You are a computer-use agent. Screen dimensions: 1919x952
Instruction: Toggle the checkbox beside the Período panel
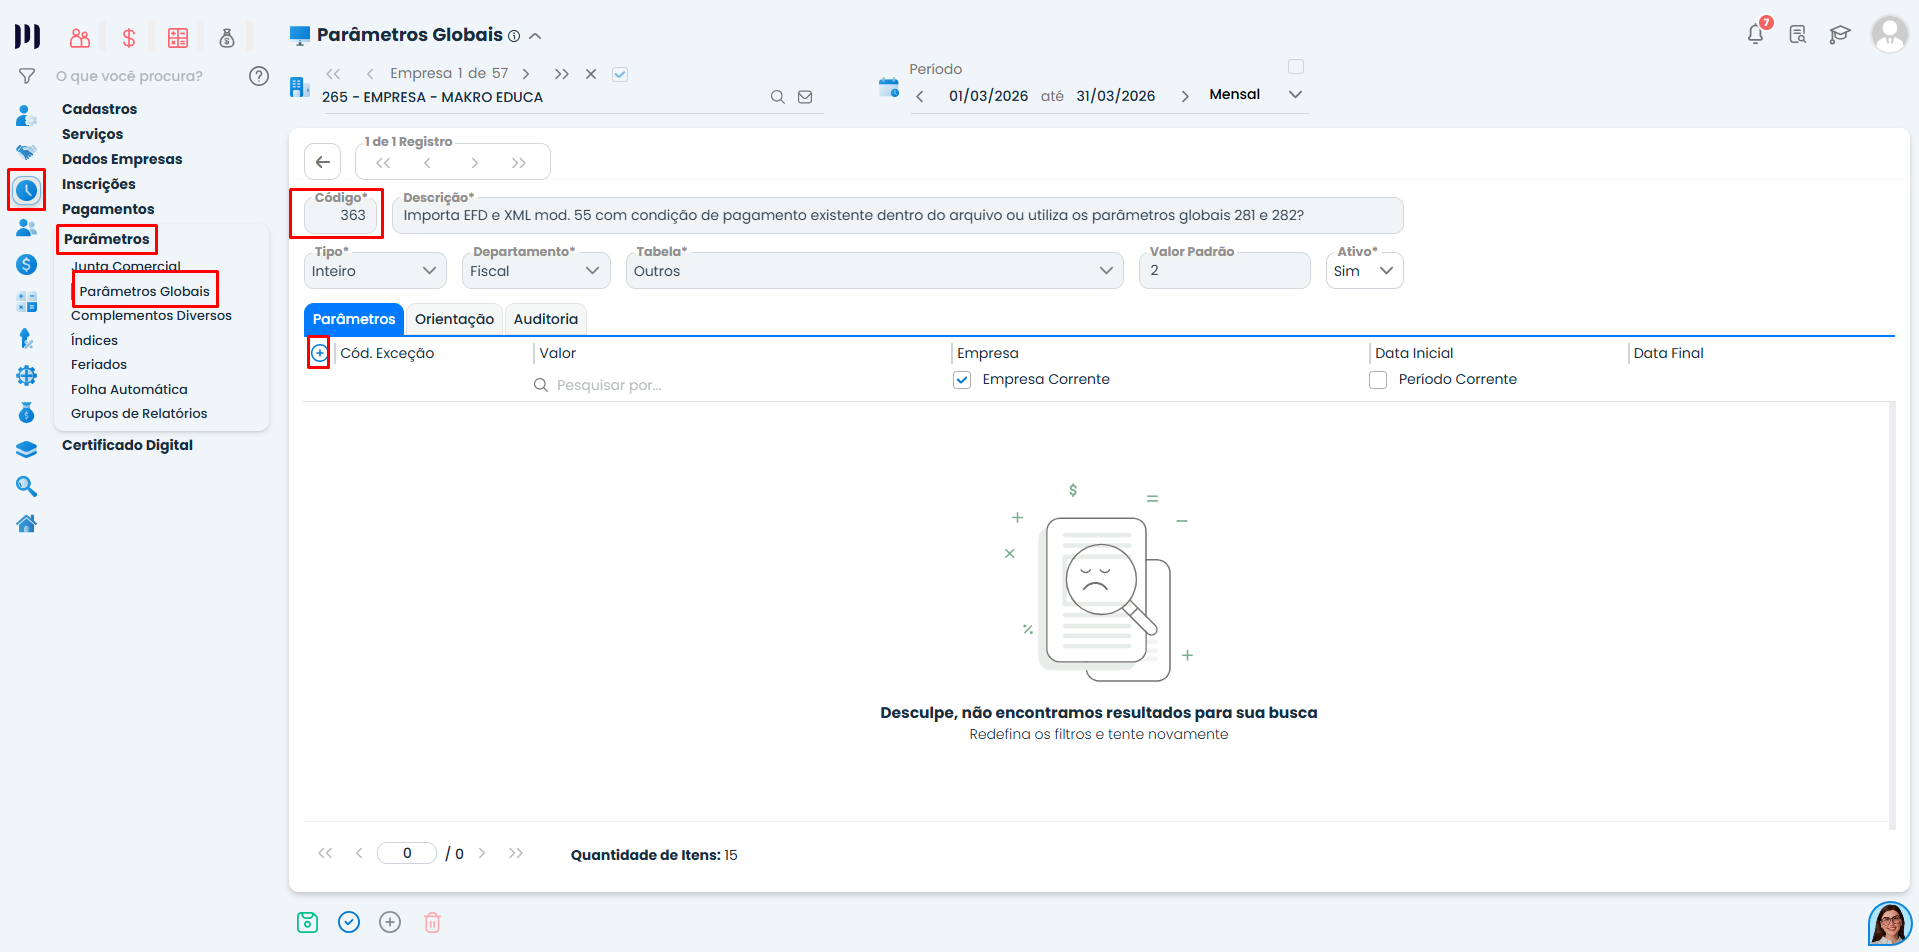tap(1296, 66)
